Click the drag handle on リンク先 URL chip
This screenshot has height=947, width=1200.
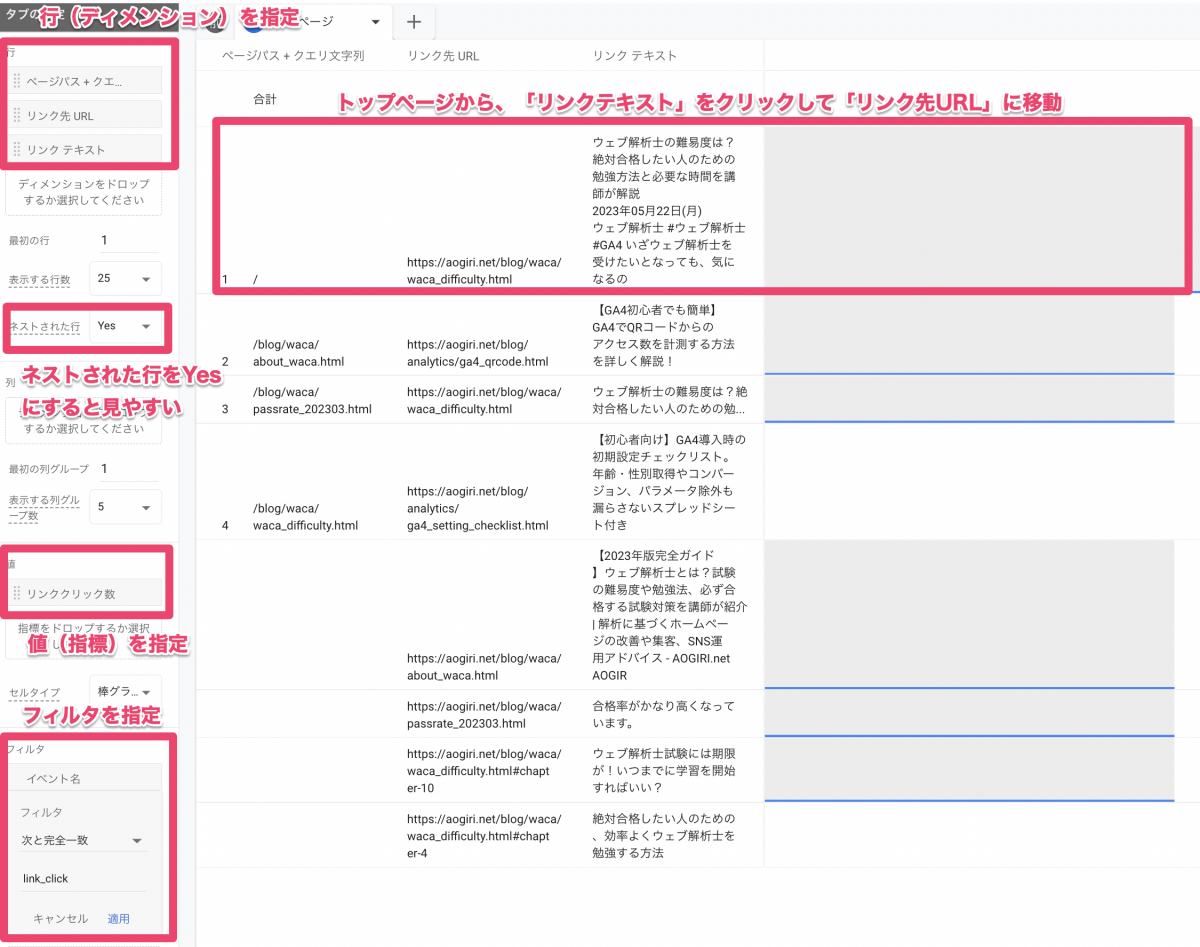(17, 116)
